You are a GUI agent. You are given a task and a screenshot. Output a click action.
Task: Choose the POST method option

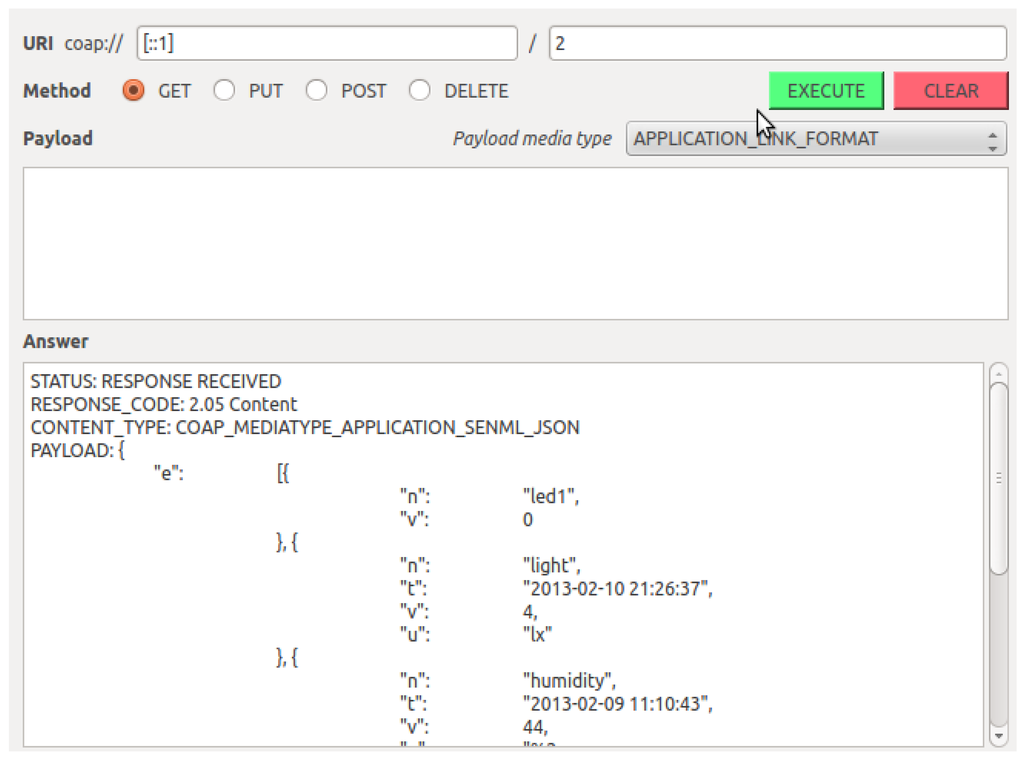coord(317,91)
